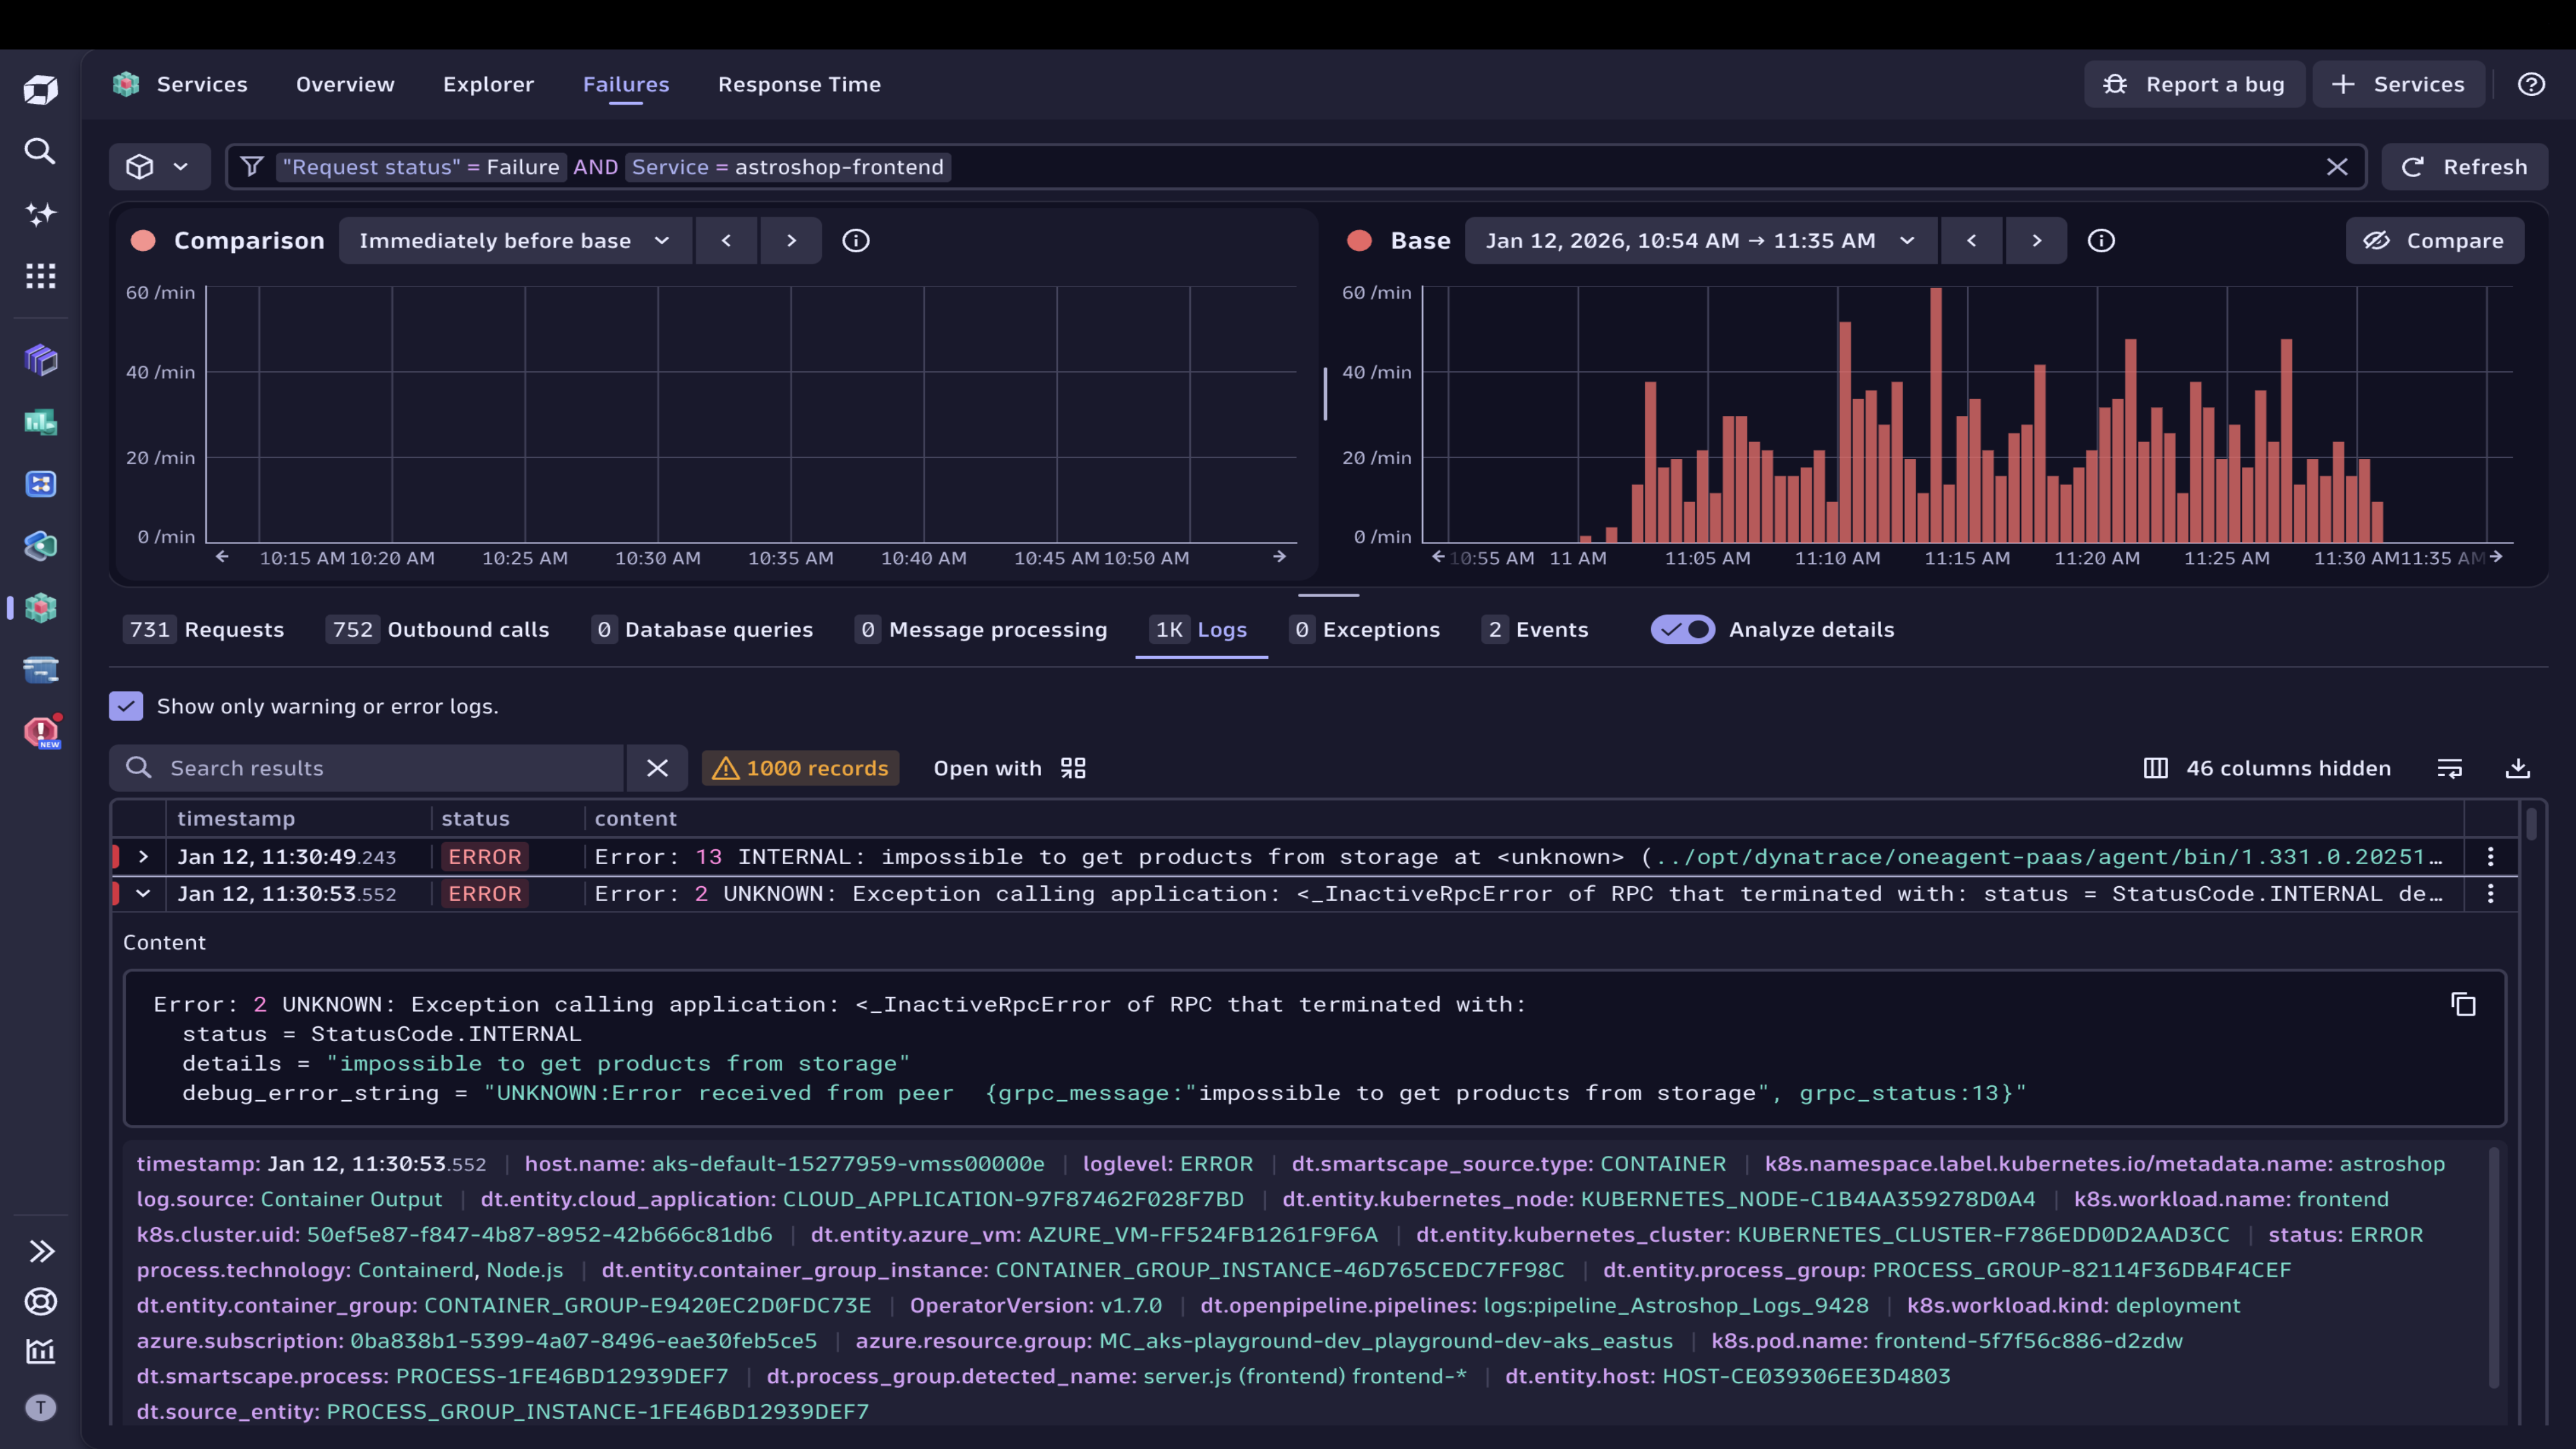
Task: Uncheck Show only warning or error logs
Action: (125, 706)
